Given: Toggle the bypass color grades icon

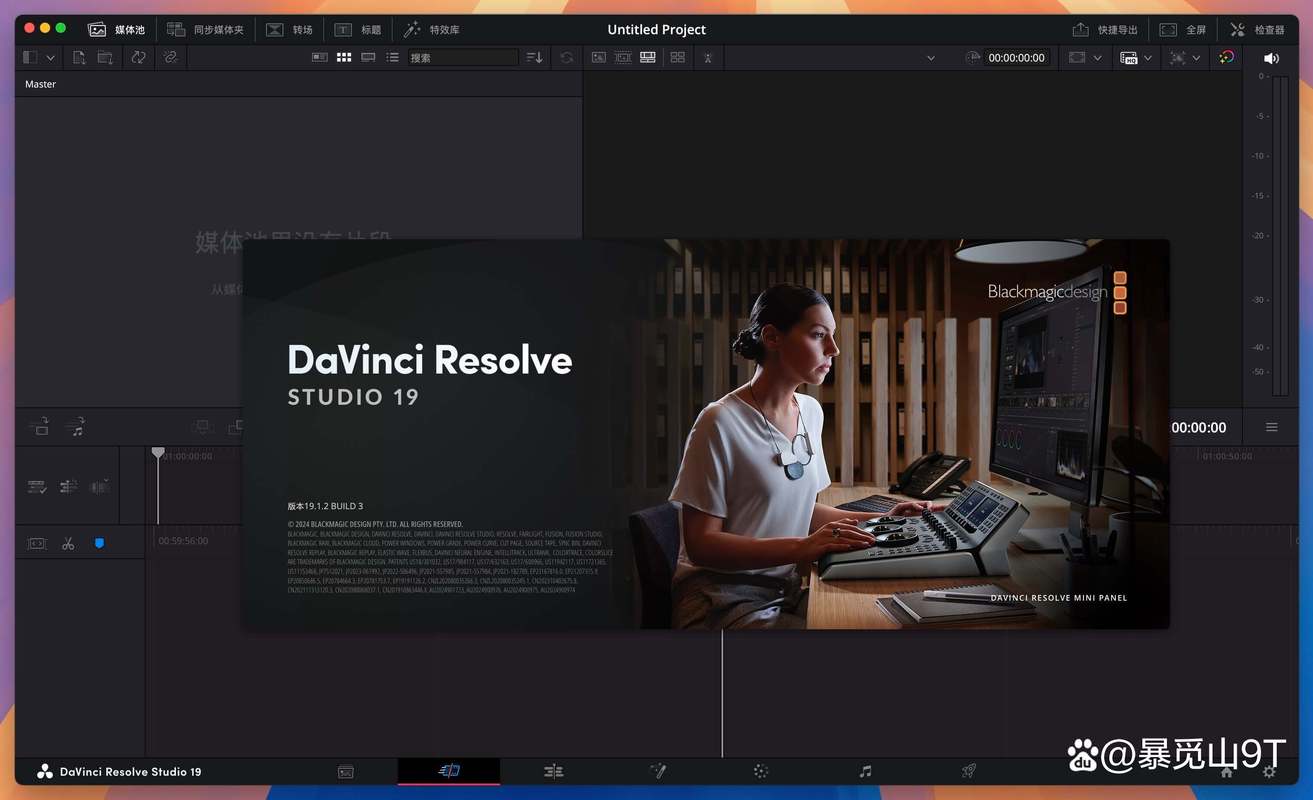Looking at the screenshot, I should click(1227, 58).
